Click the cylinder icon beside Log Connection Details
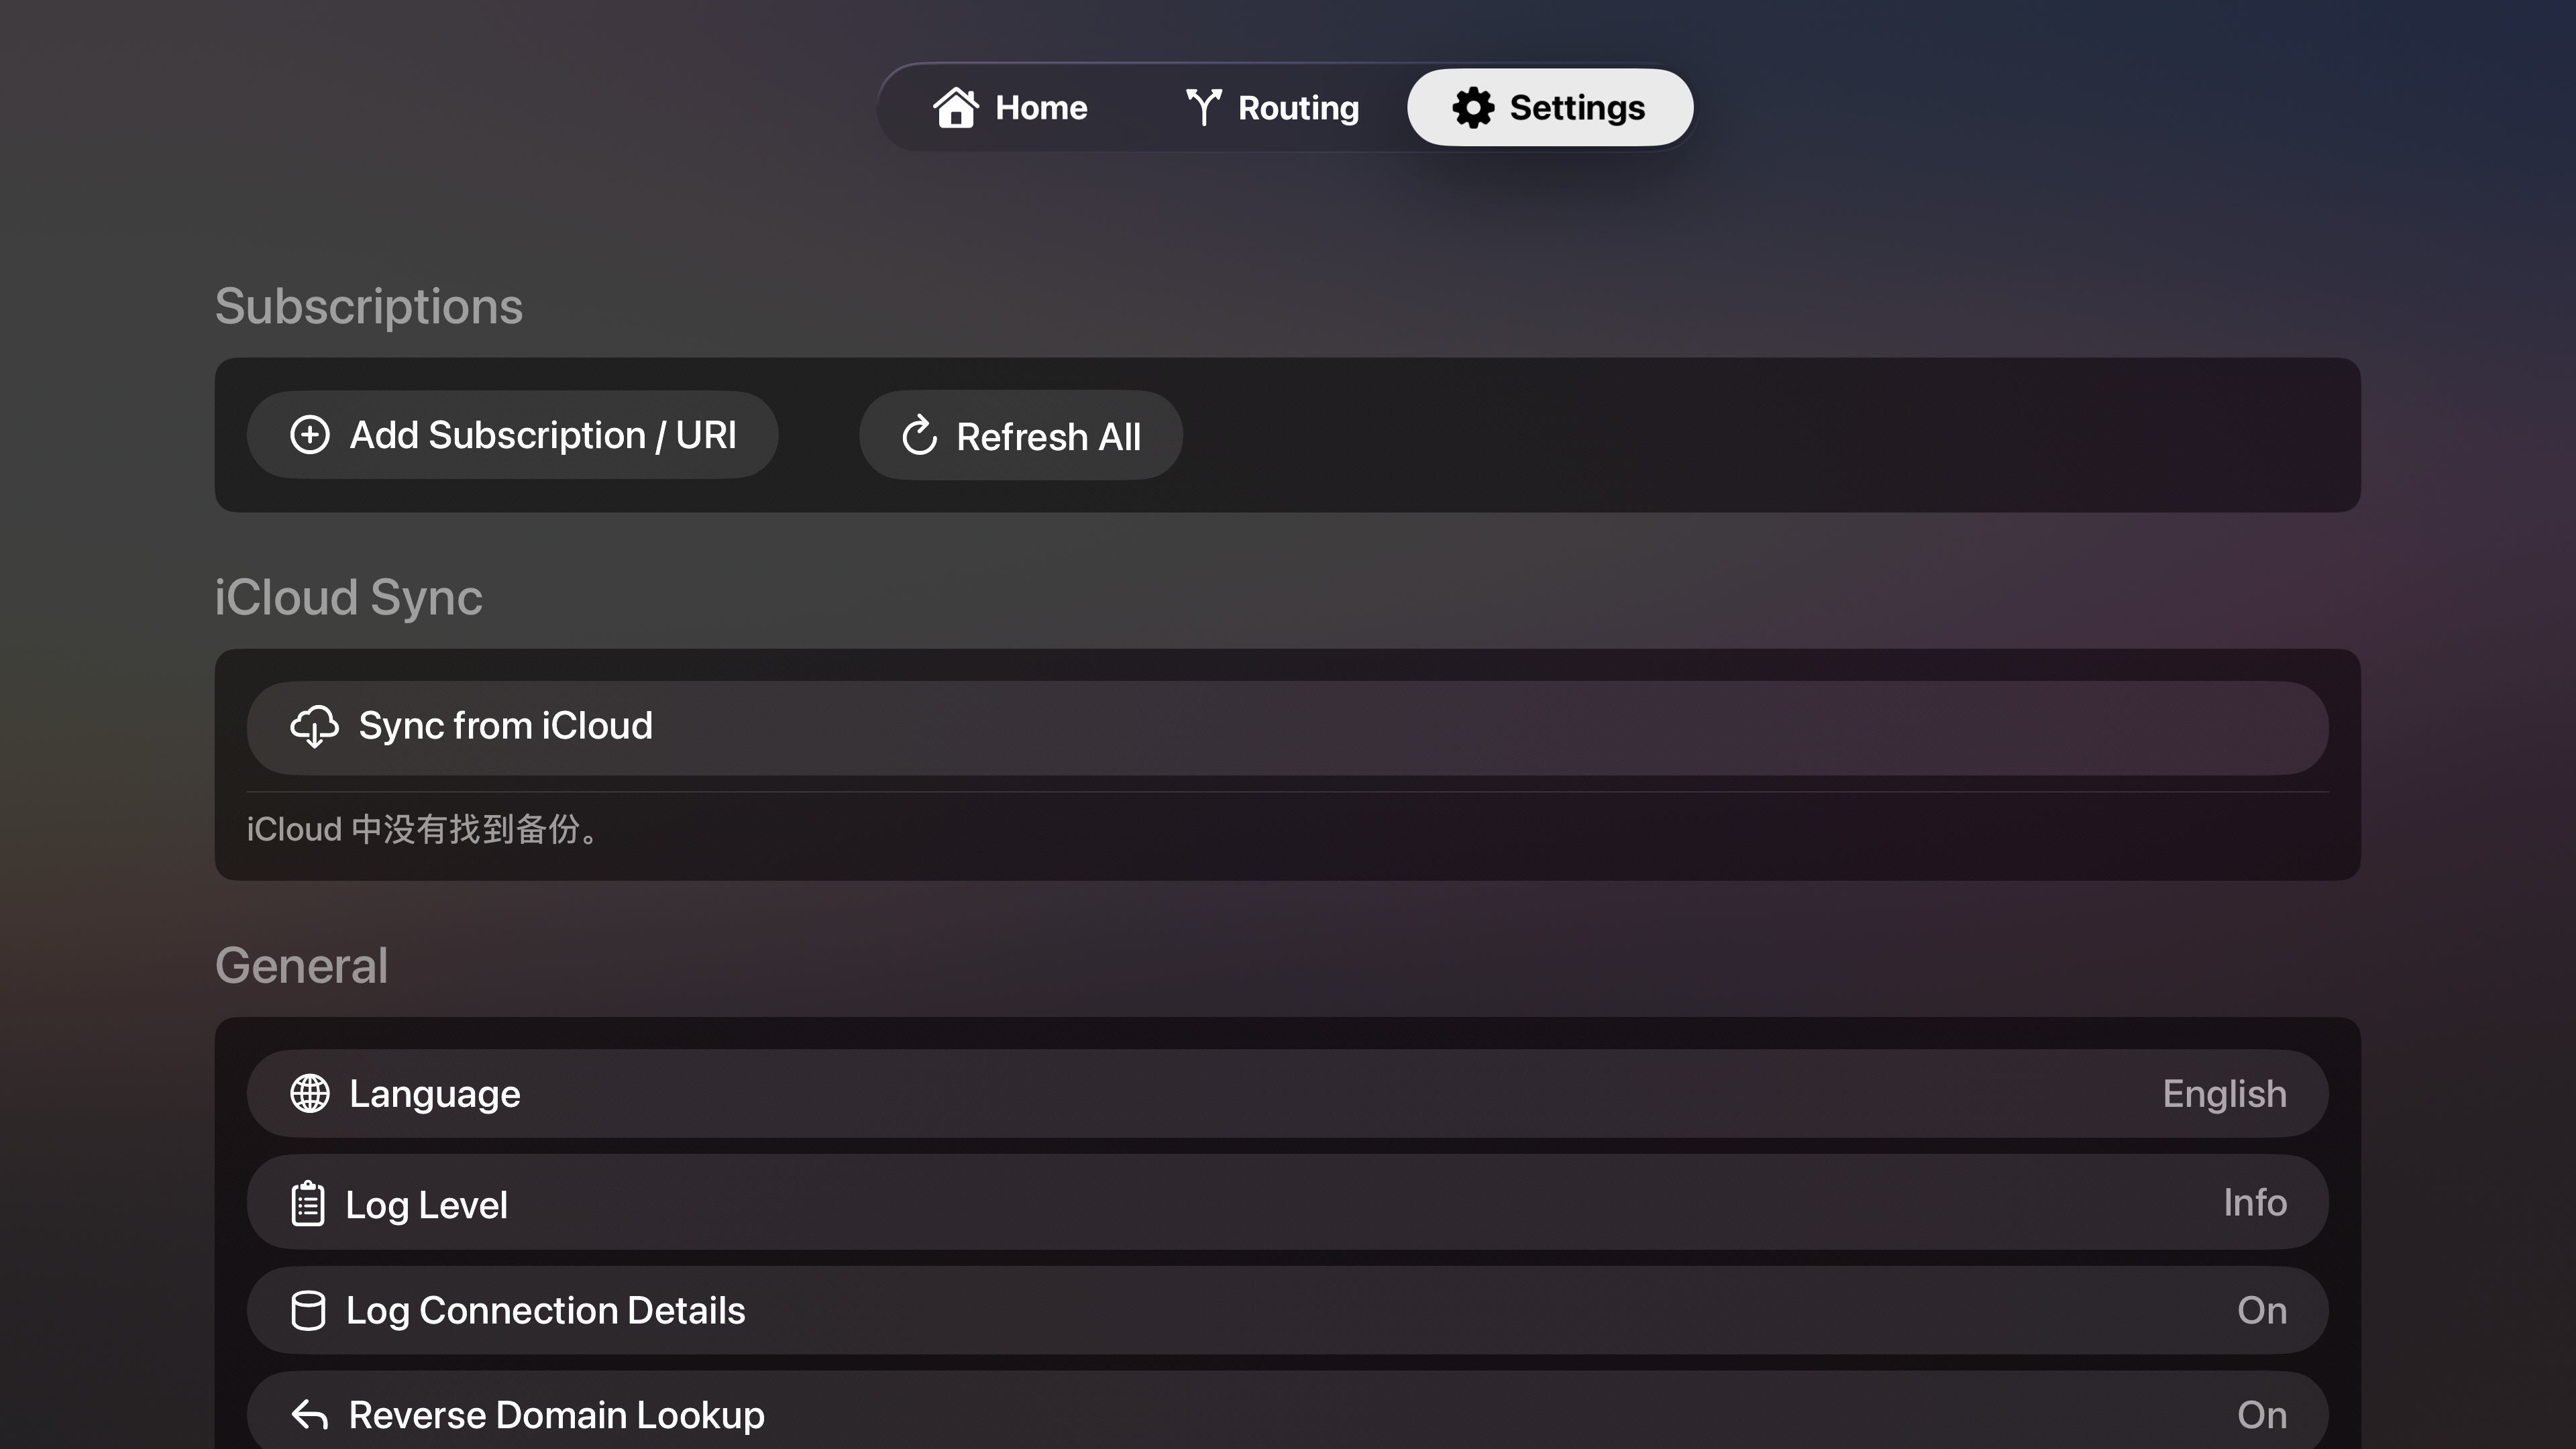 tap(308, 1310)
